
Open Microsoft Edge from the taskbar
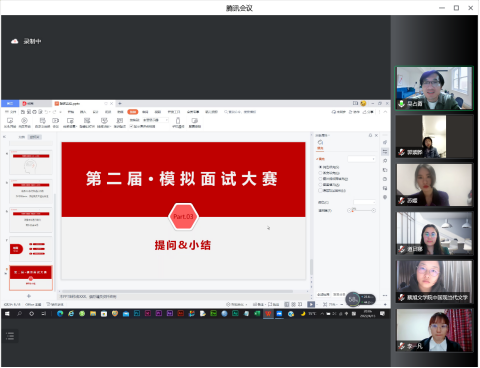[x=60, y=314]
